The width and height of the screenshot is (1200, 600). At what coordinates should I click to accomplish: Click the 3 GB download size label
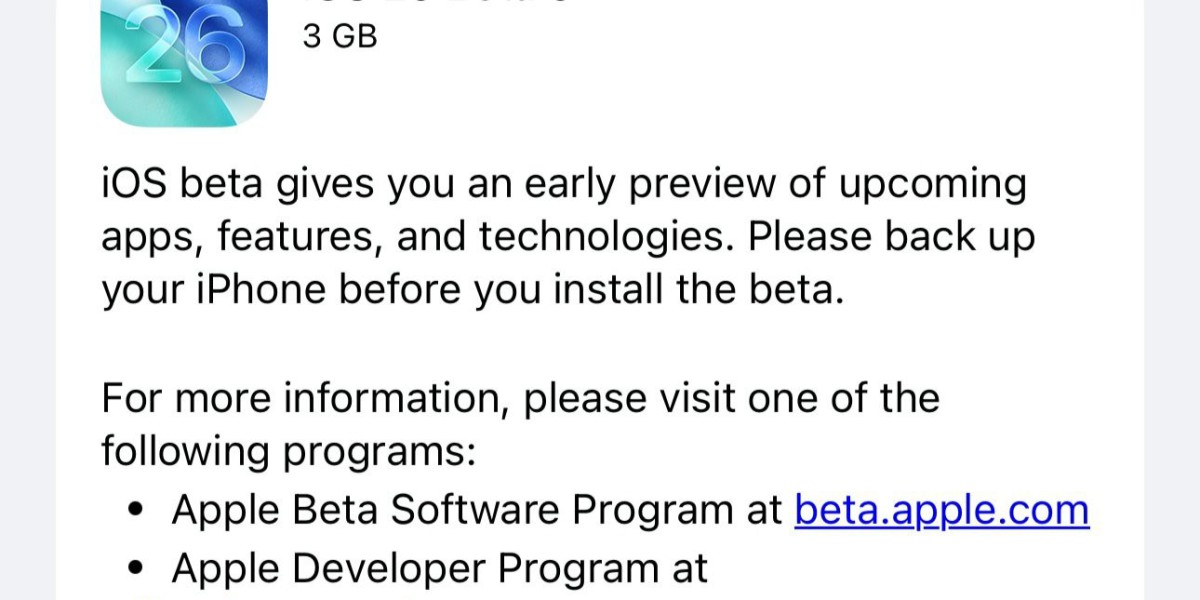[340, 37]
